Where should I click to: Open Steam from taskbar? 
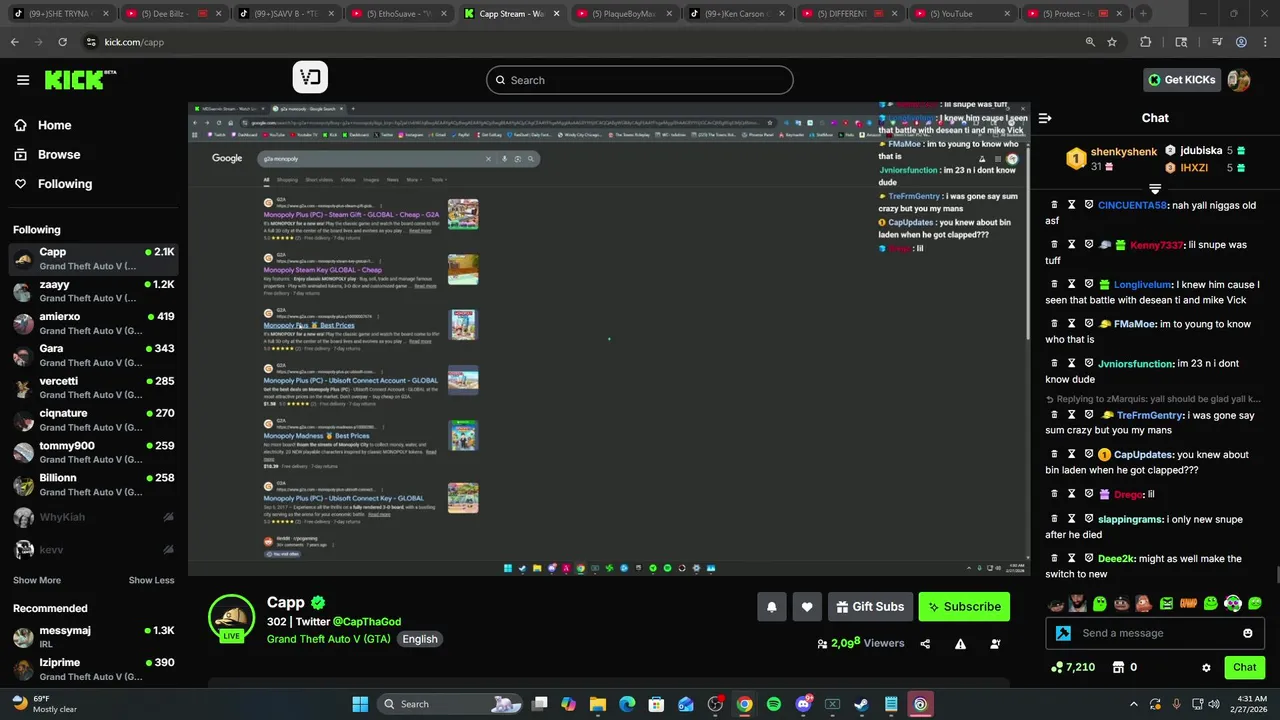861,704
